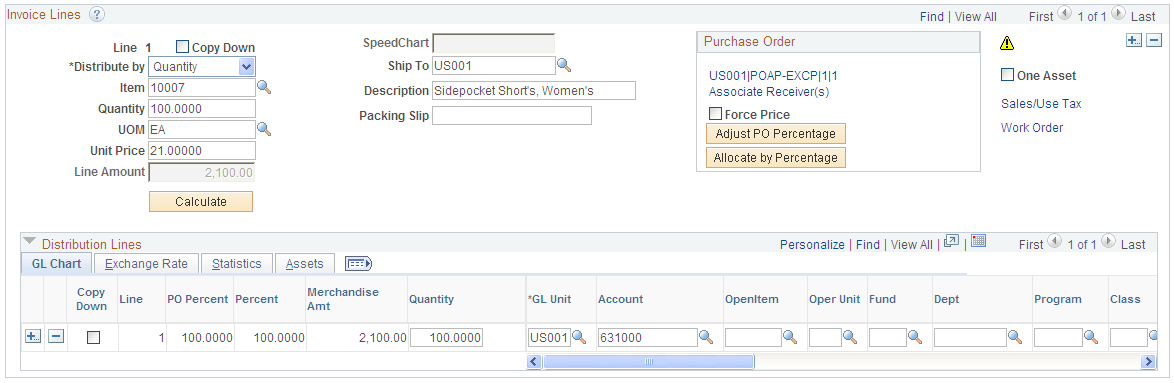
Task: Open Fund lookup magnifier
Action: (x=915, y=337)
